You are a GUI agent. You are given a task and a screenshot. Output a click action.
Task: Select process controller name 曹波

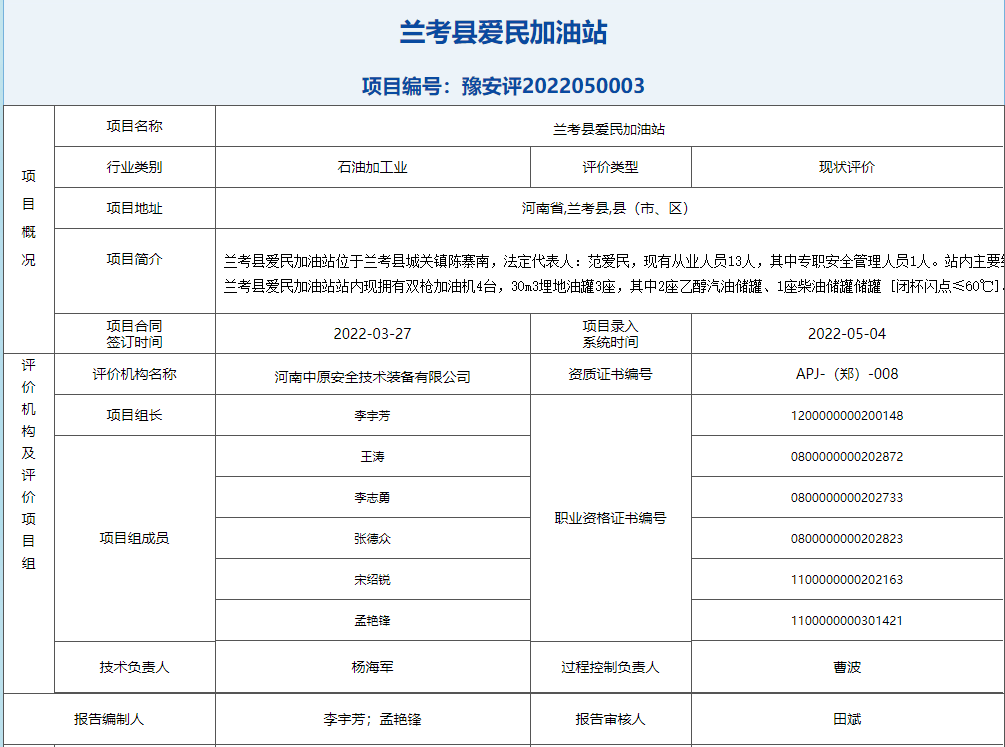click(x=847, y=667)
